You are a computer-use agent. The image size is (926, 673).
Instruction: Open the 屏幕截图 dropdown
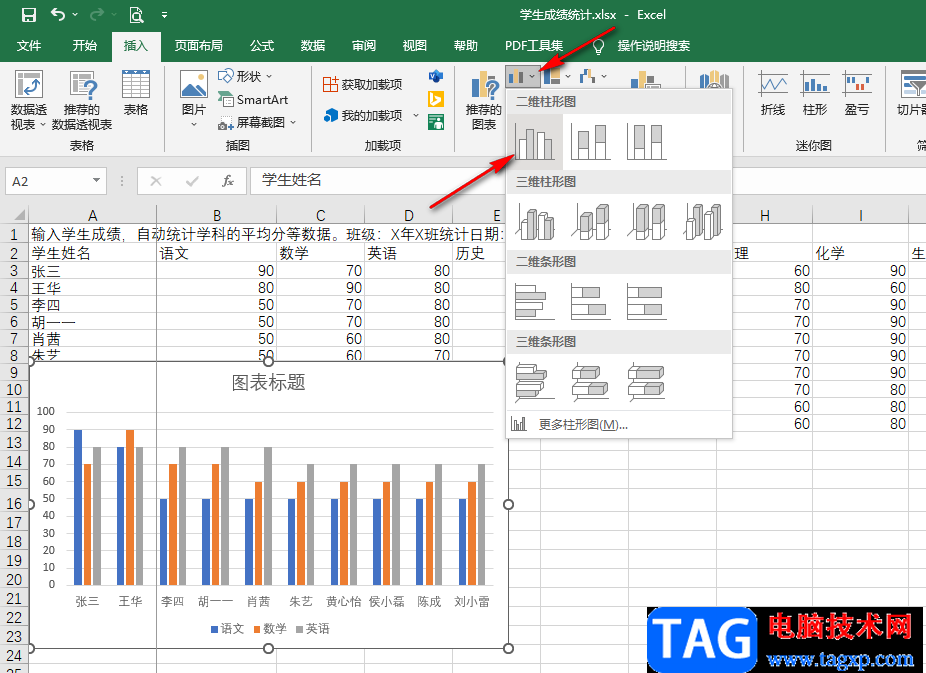click(x=257, y=122)
